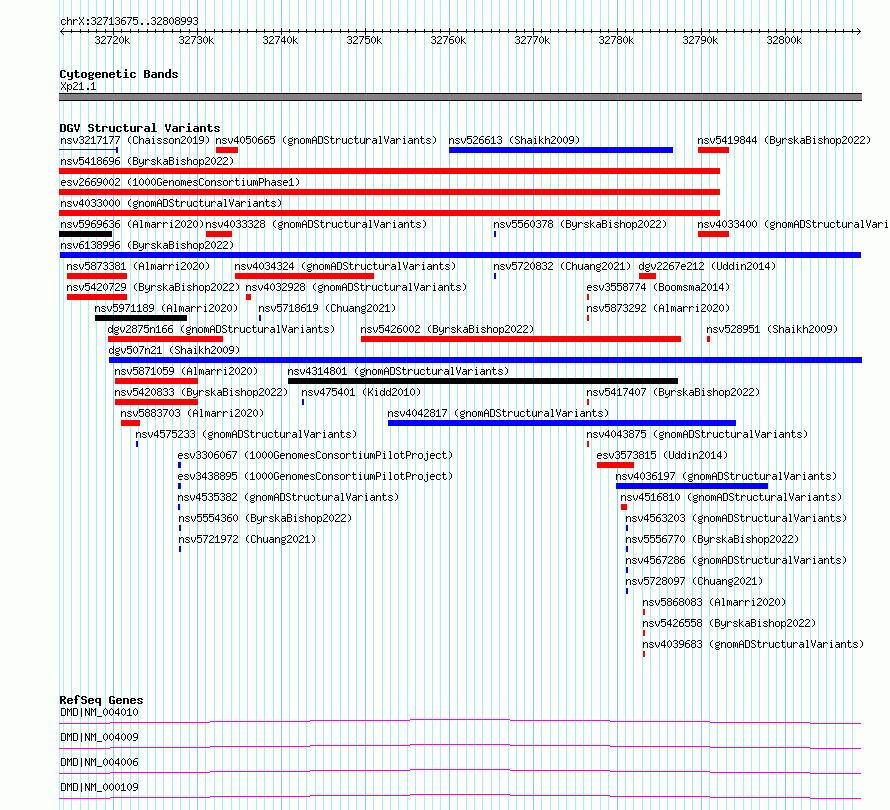Viewport: 890px width, 810px height.
Task: Click the nsv5556770 (ByrskaBishop2022) label
Action: click(x=712, y=539)
